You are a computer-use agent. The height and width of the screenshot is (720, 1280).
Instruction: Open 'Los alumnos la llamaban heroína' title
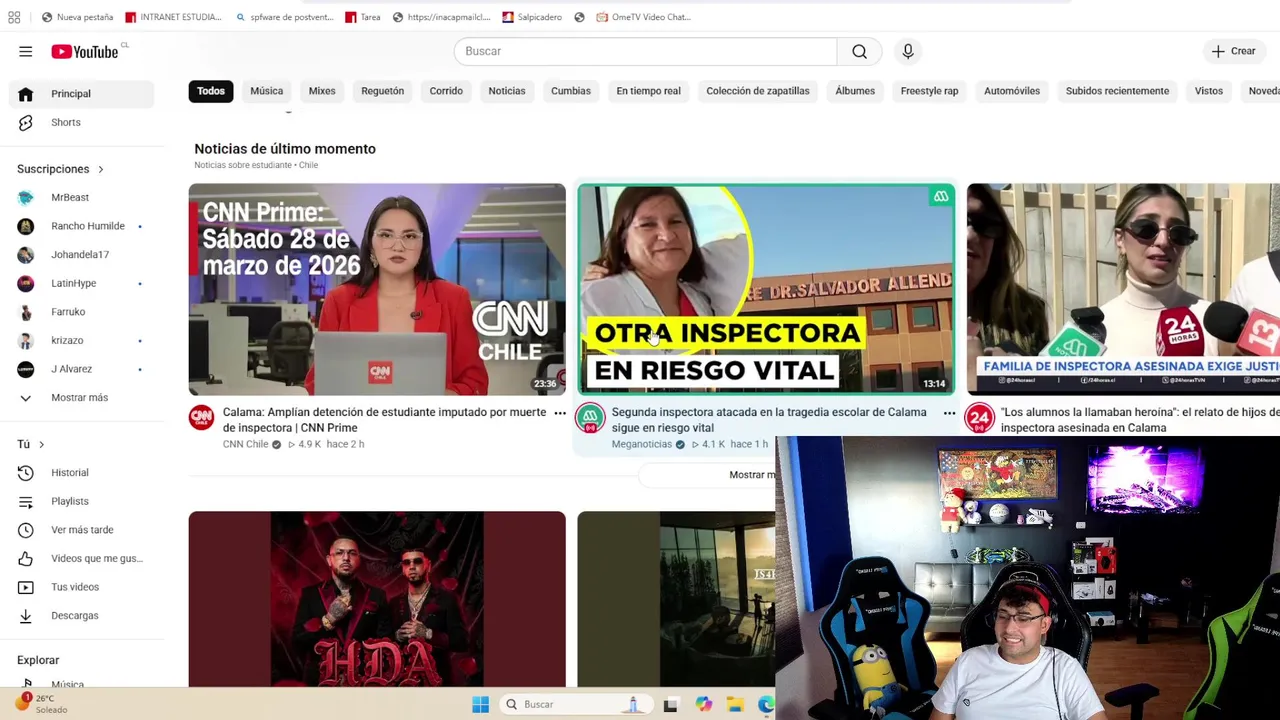point(1140,420)
